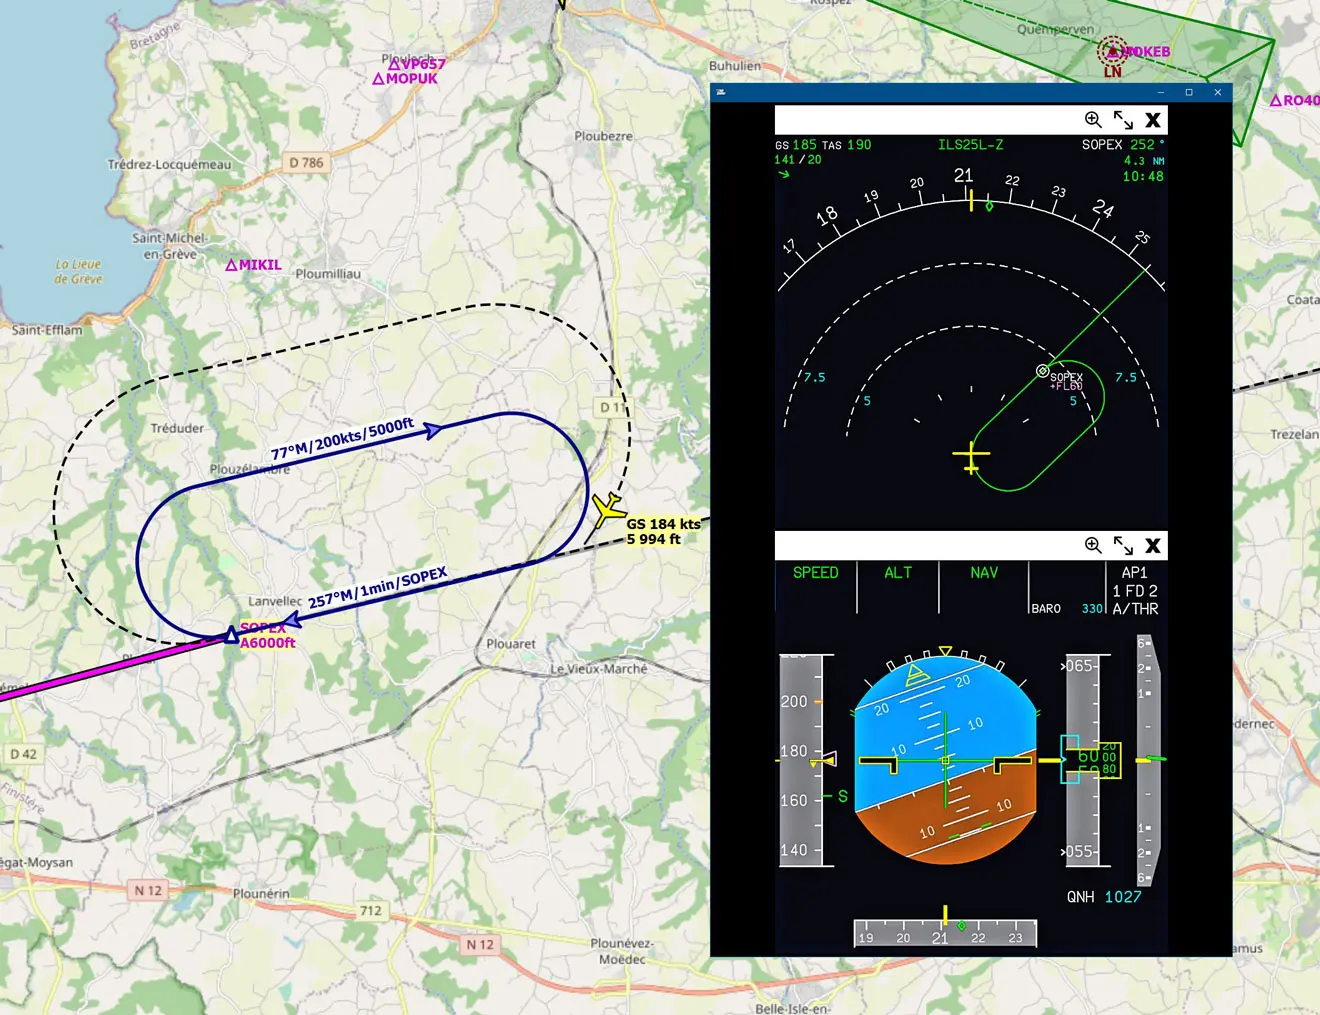Click the magnifier zoom icon on the PFD panel
1320x1015 pixels.
tap(1093, 545)
